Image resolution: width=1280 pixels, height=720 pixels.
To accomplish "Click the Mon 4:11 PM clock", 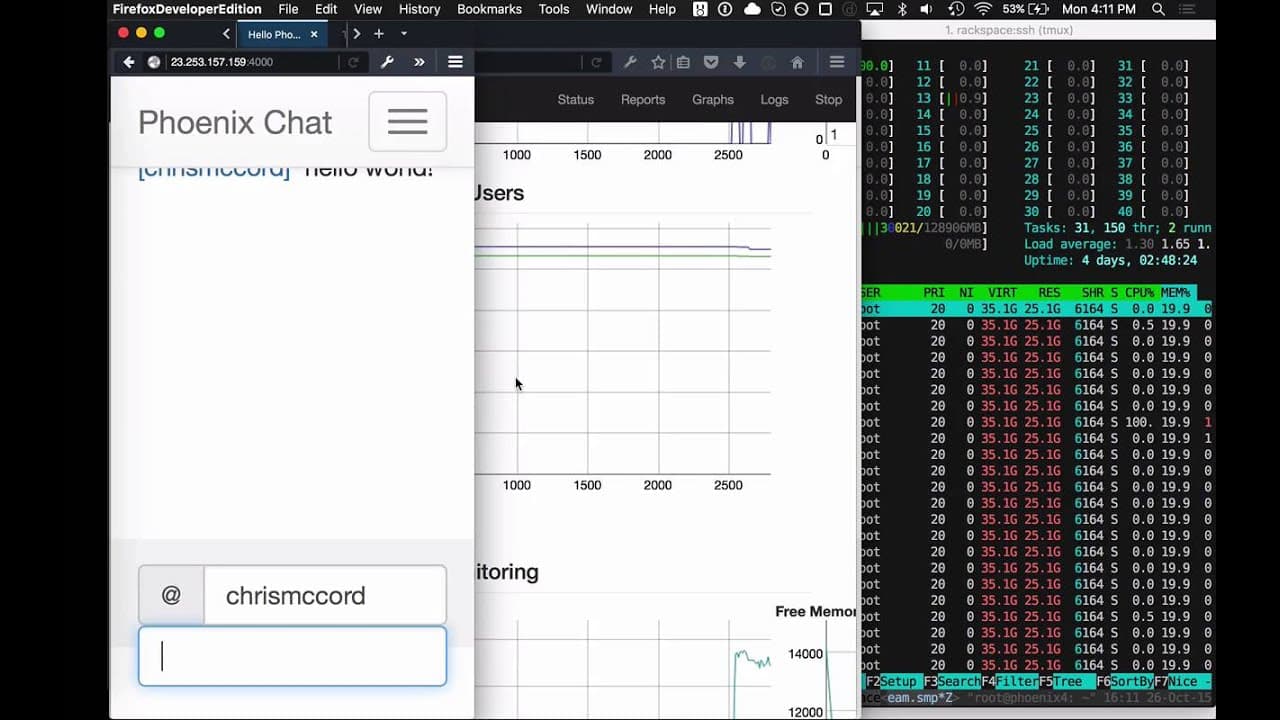I will (x=1099, y=9).
